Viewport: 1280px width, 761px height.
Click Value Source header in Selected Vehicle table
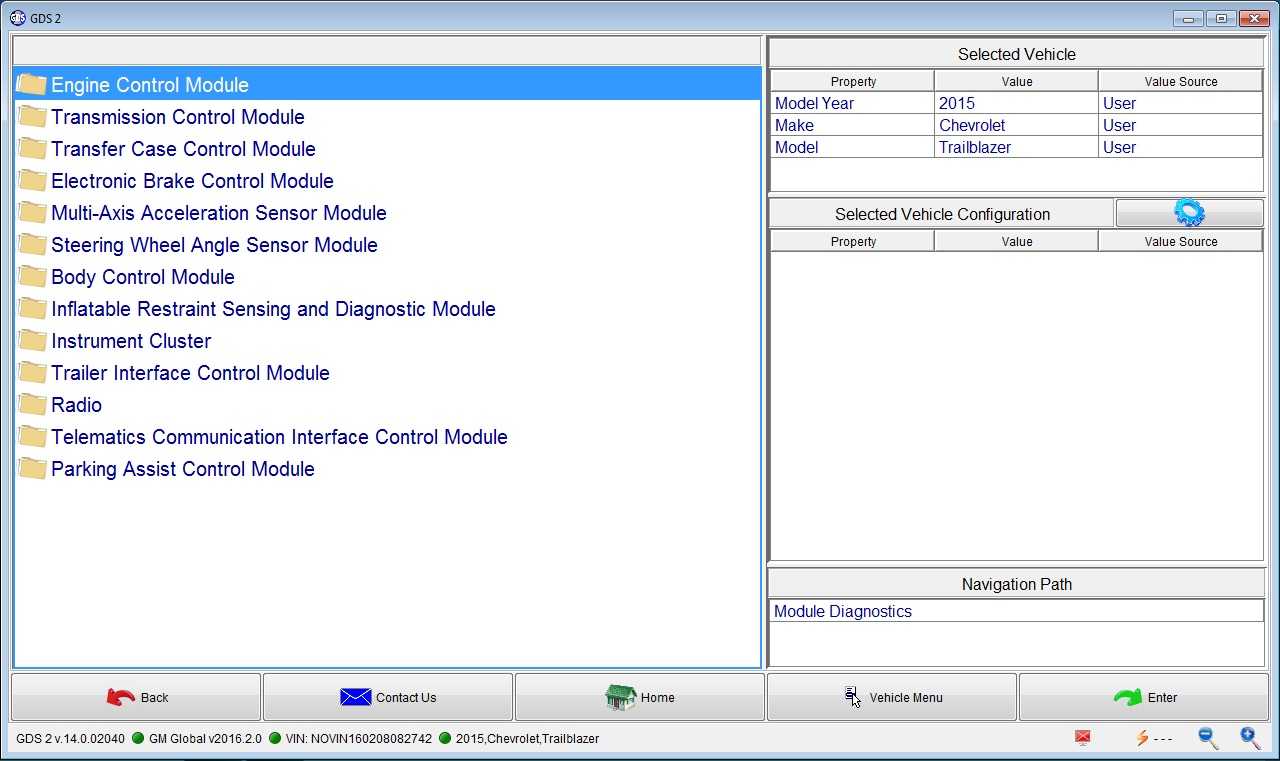click(x=1181, y=81)
